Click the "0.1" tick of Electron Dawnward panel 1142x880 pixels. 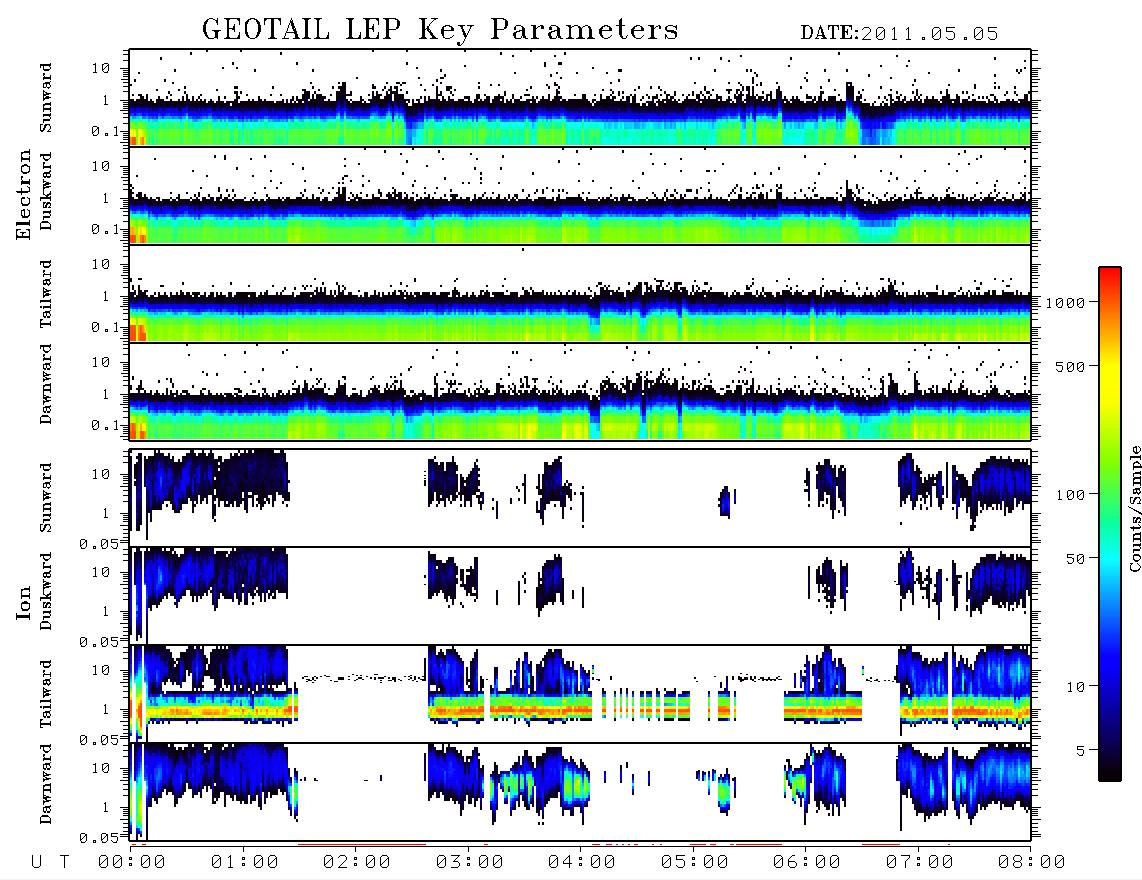click(x=105, y=425)
